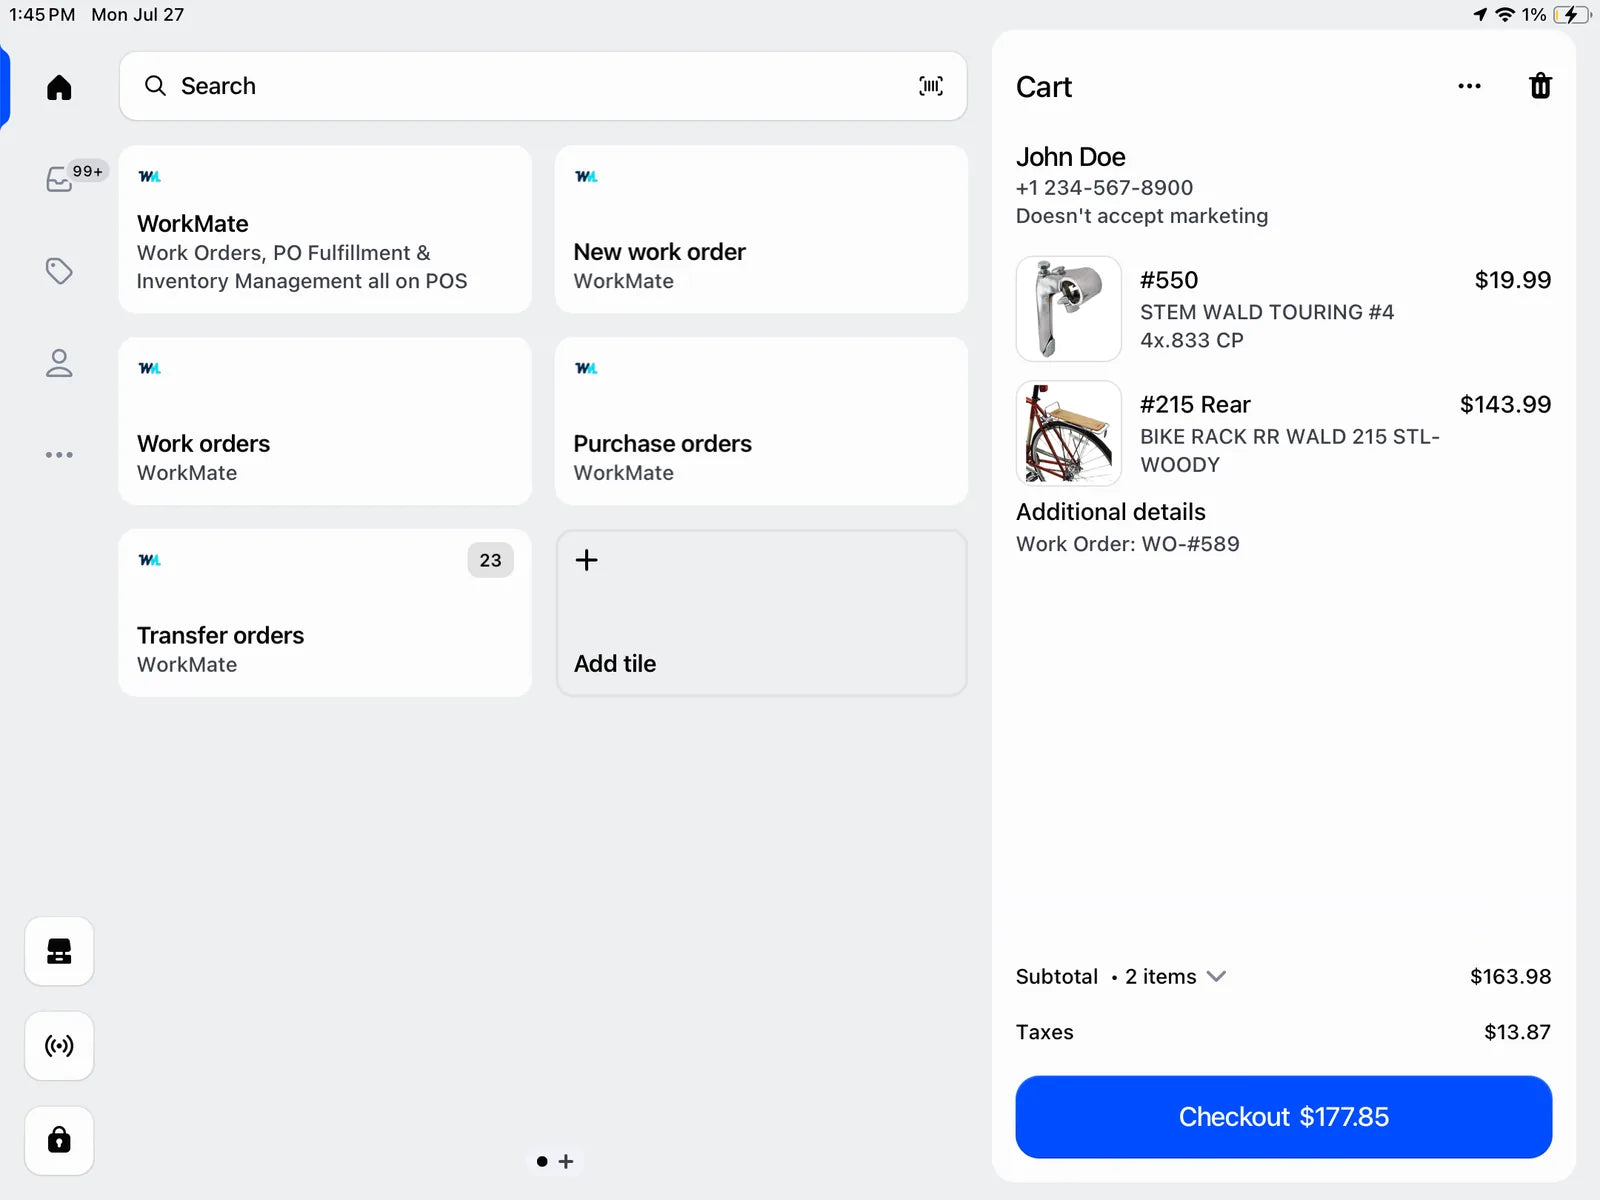Tap the barcode scanner icon in search
Viewport: 1600px width, 1200px height.
click(x=931, y=86)
